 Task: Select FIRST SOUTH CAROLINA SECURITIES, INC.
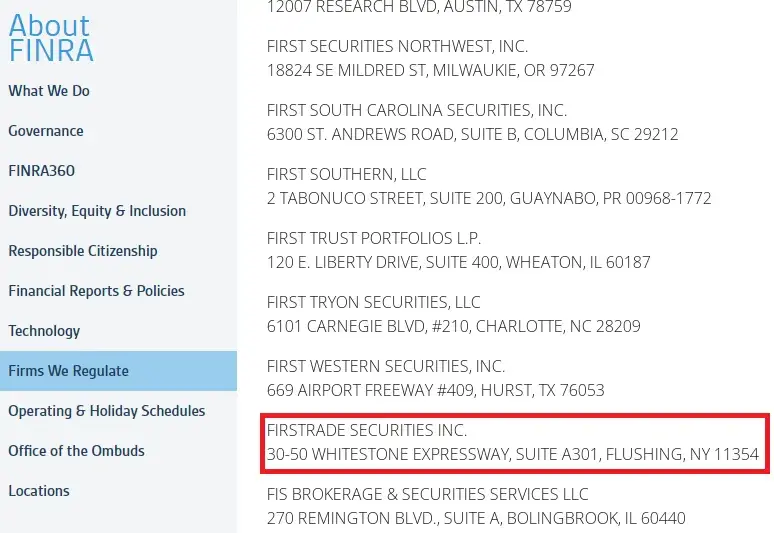coord(417,110)
